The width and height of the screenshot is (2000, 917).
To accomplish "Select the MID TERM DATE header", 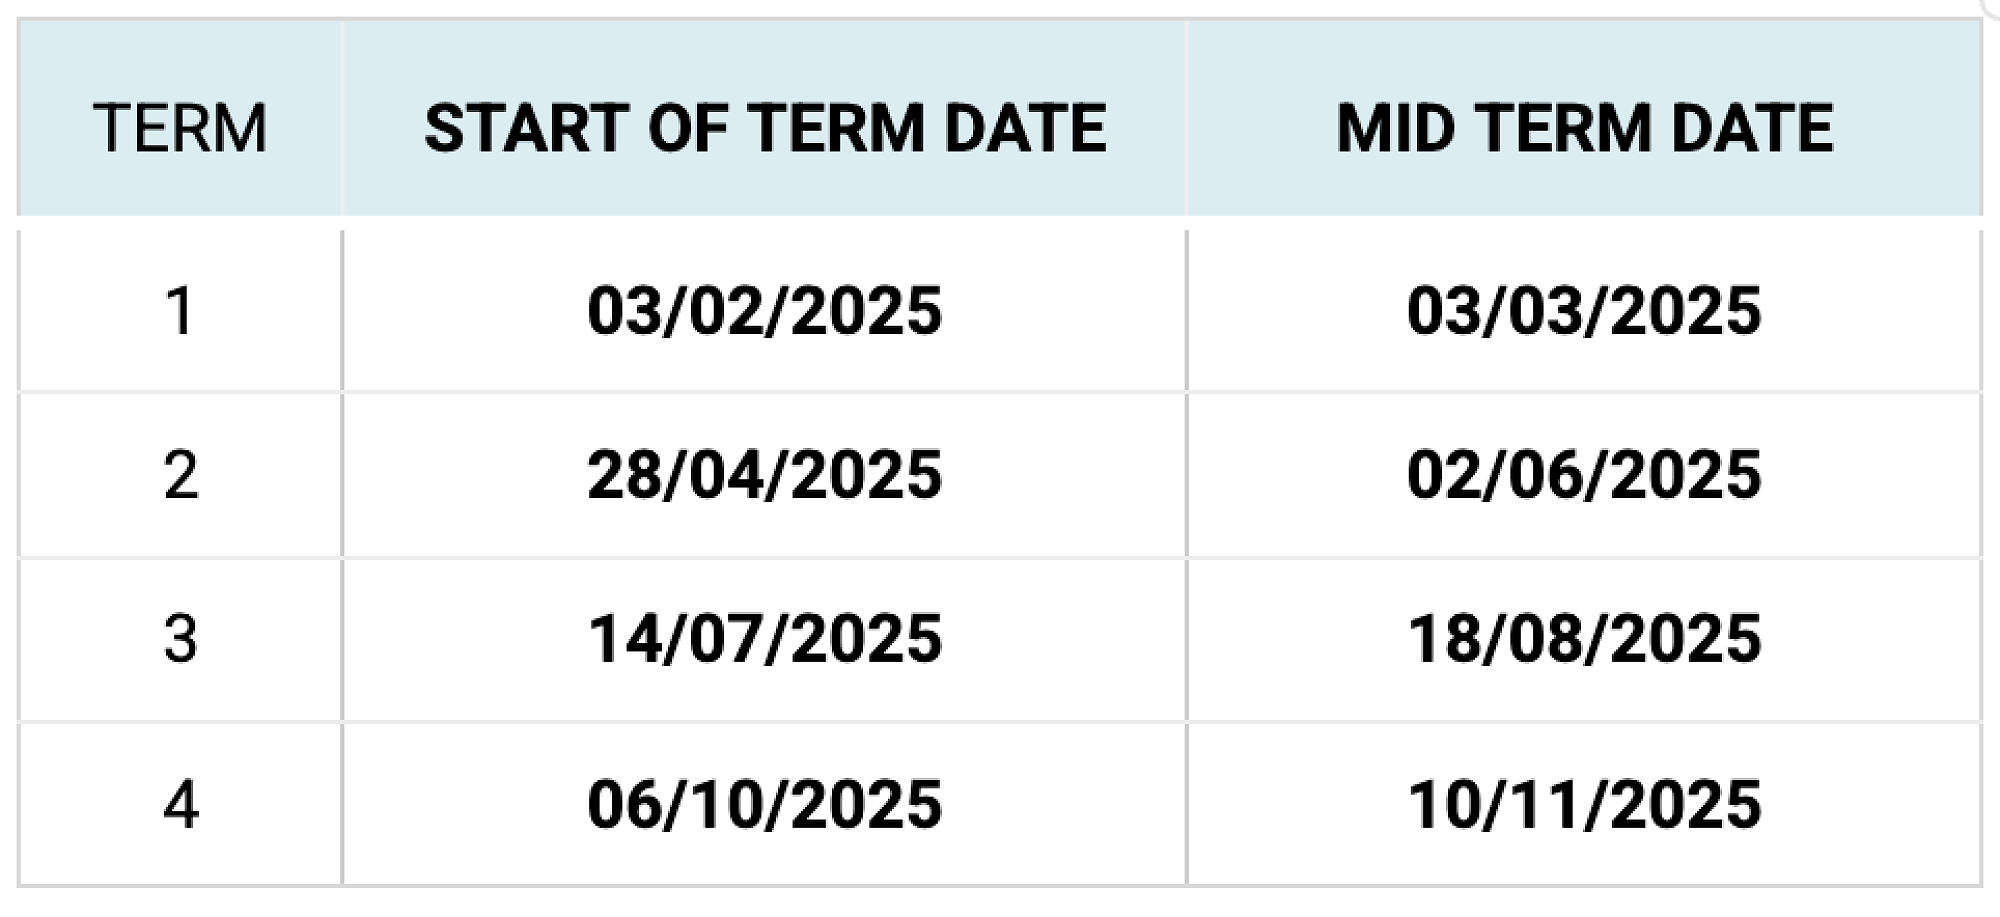I will 1585,128.
